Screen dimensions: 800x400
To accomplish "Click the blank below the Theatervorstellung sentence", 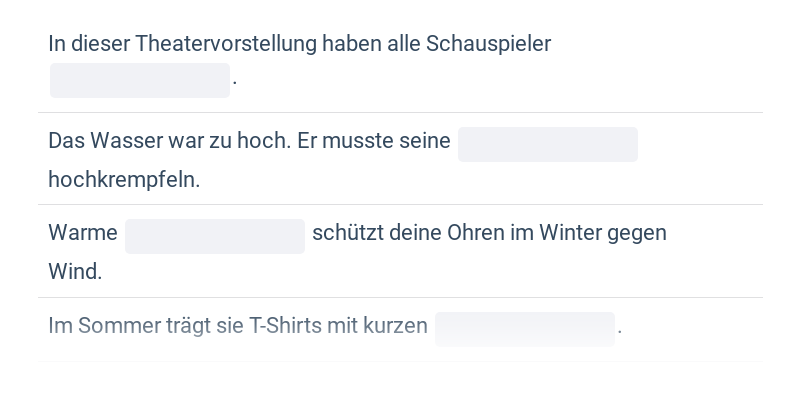I will tap(140, 80).
